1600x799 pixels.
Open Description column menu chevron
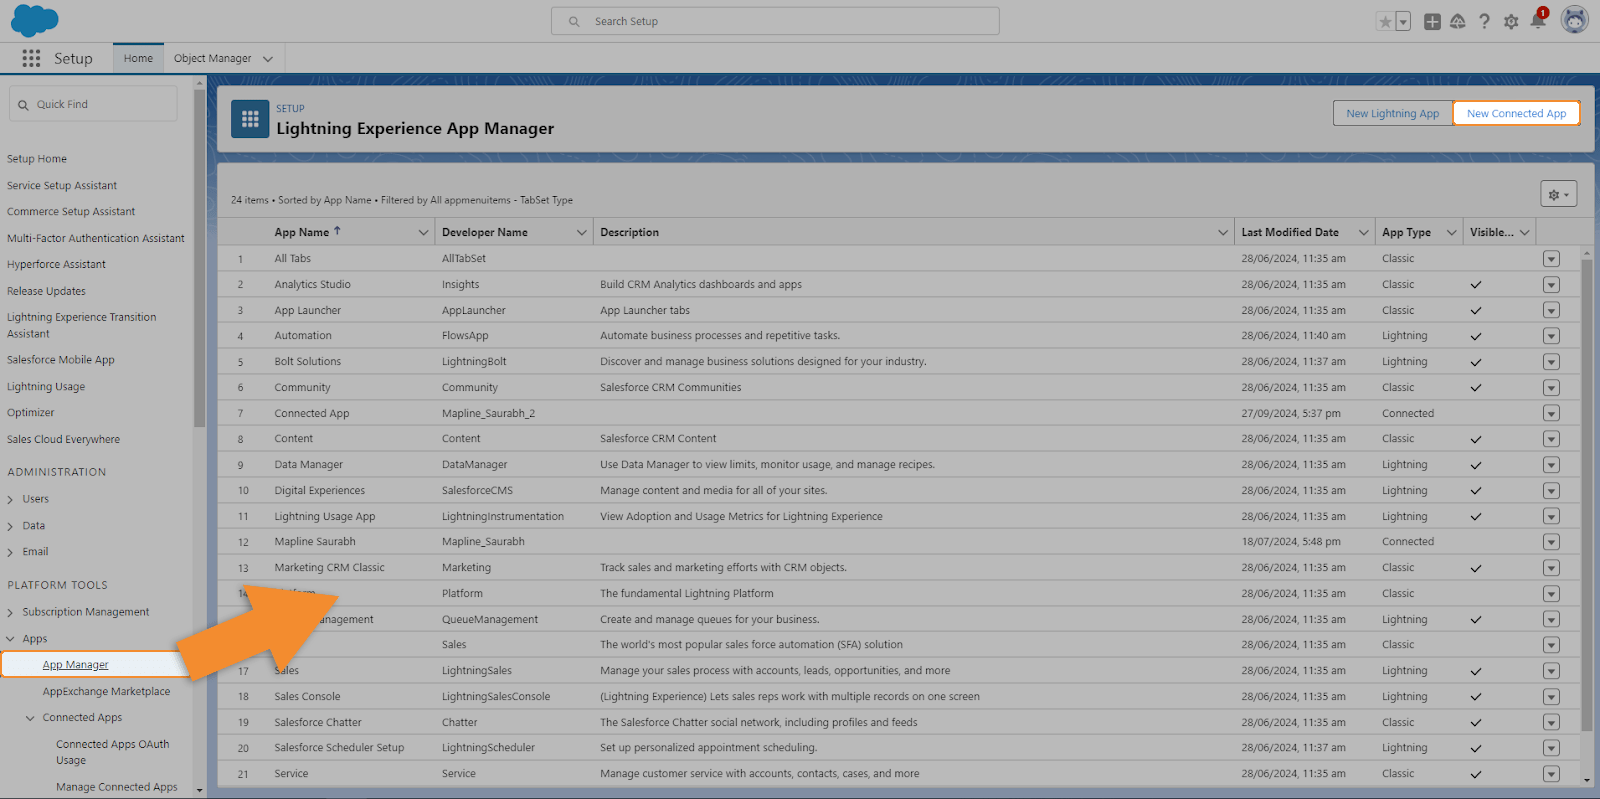1222,232
